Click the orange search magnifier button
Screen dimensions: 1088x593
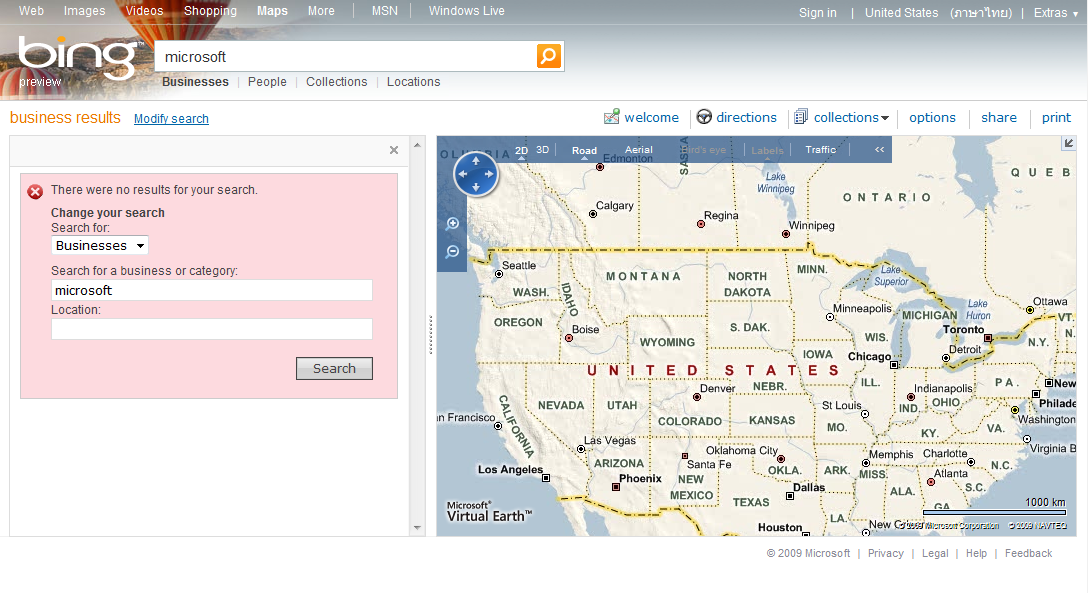click(x=548, y=56)
